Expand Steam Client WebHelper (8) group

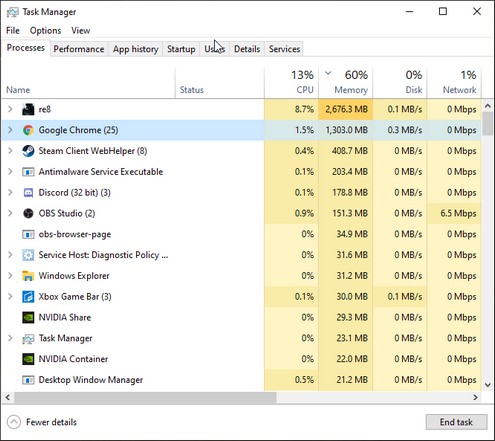(x=10, y=151)
